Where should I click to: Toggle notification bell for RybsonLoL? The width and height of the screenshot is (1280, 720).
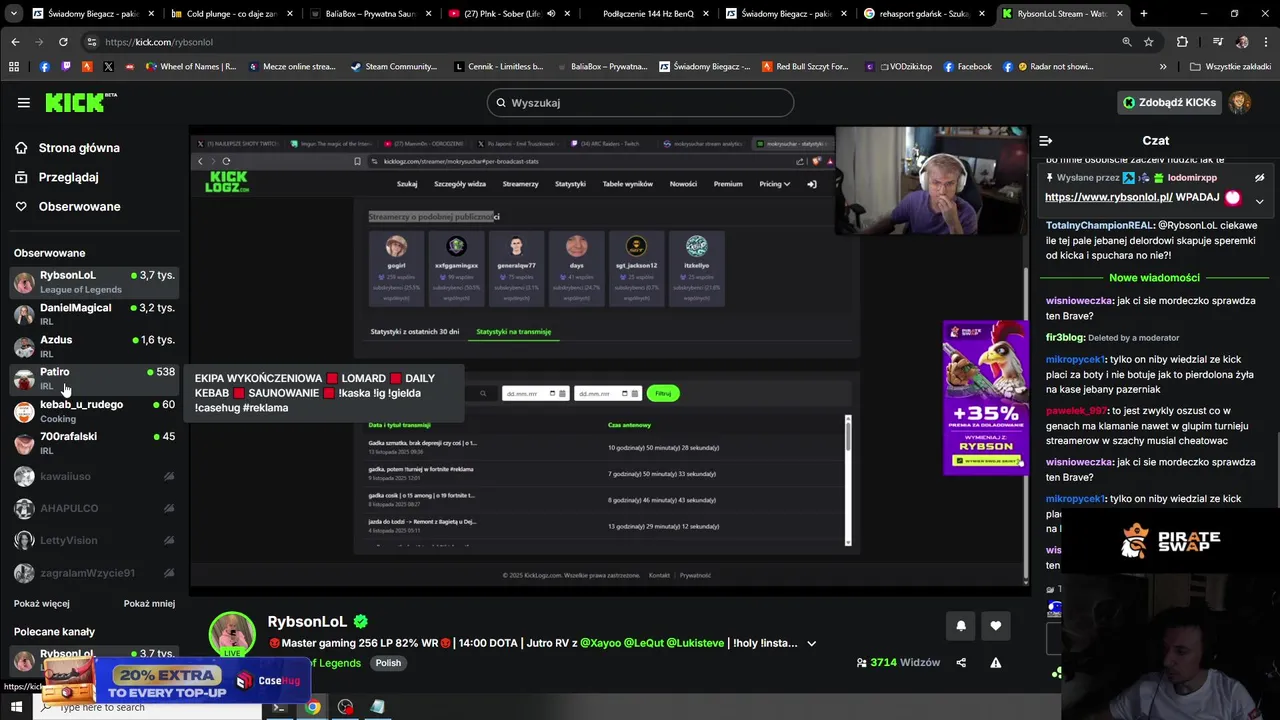[x=961, y=626]
